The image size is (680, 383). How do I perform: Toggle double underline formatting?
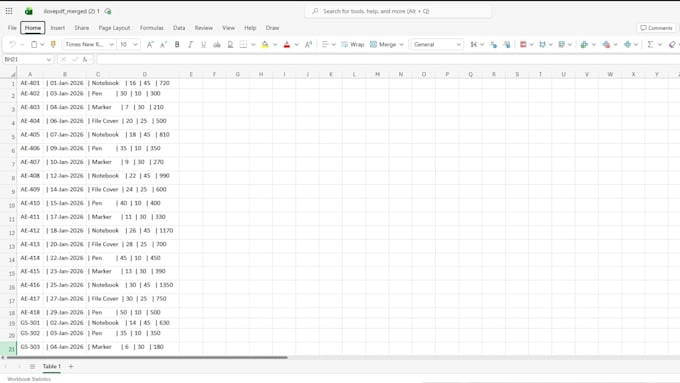230,44
